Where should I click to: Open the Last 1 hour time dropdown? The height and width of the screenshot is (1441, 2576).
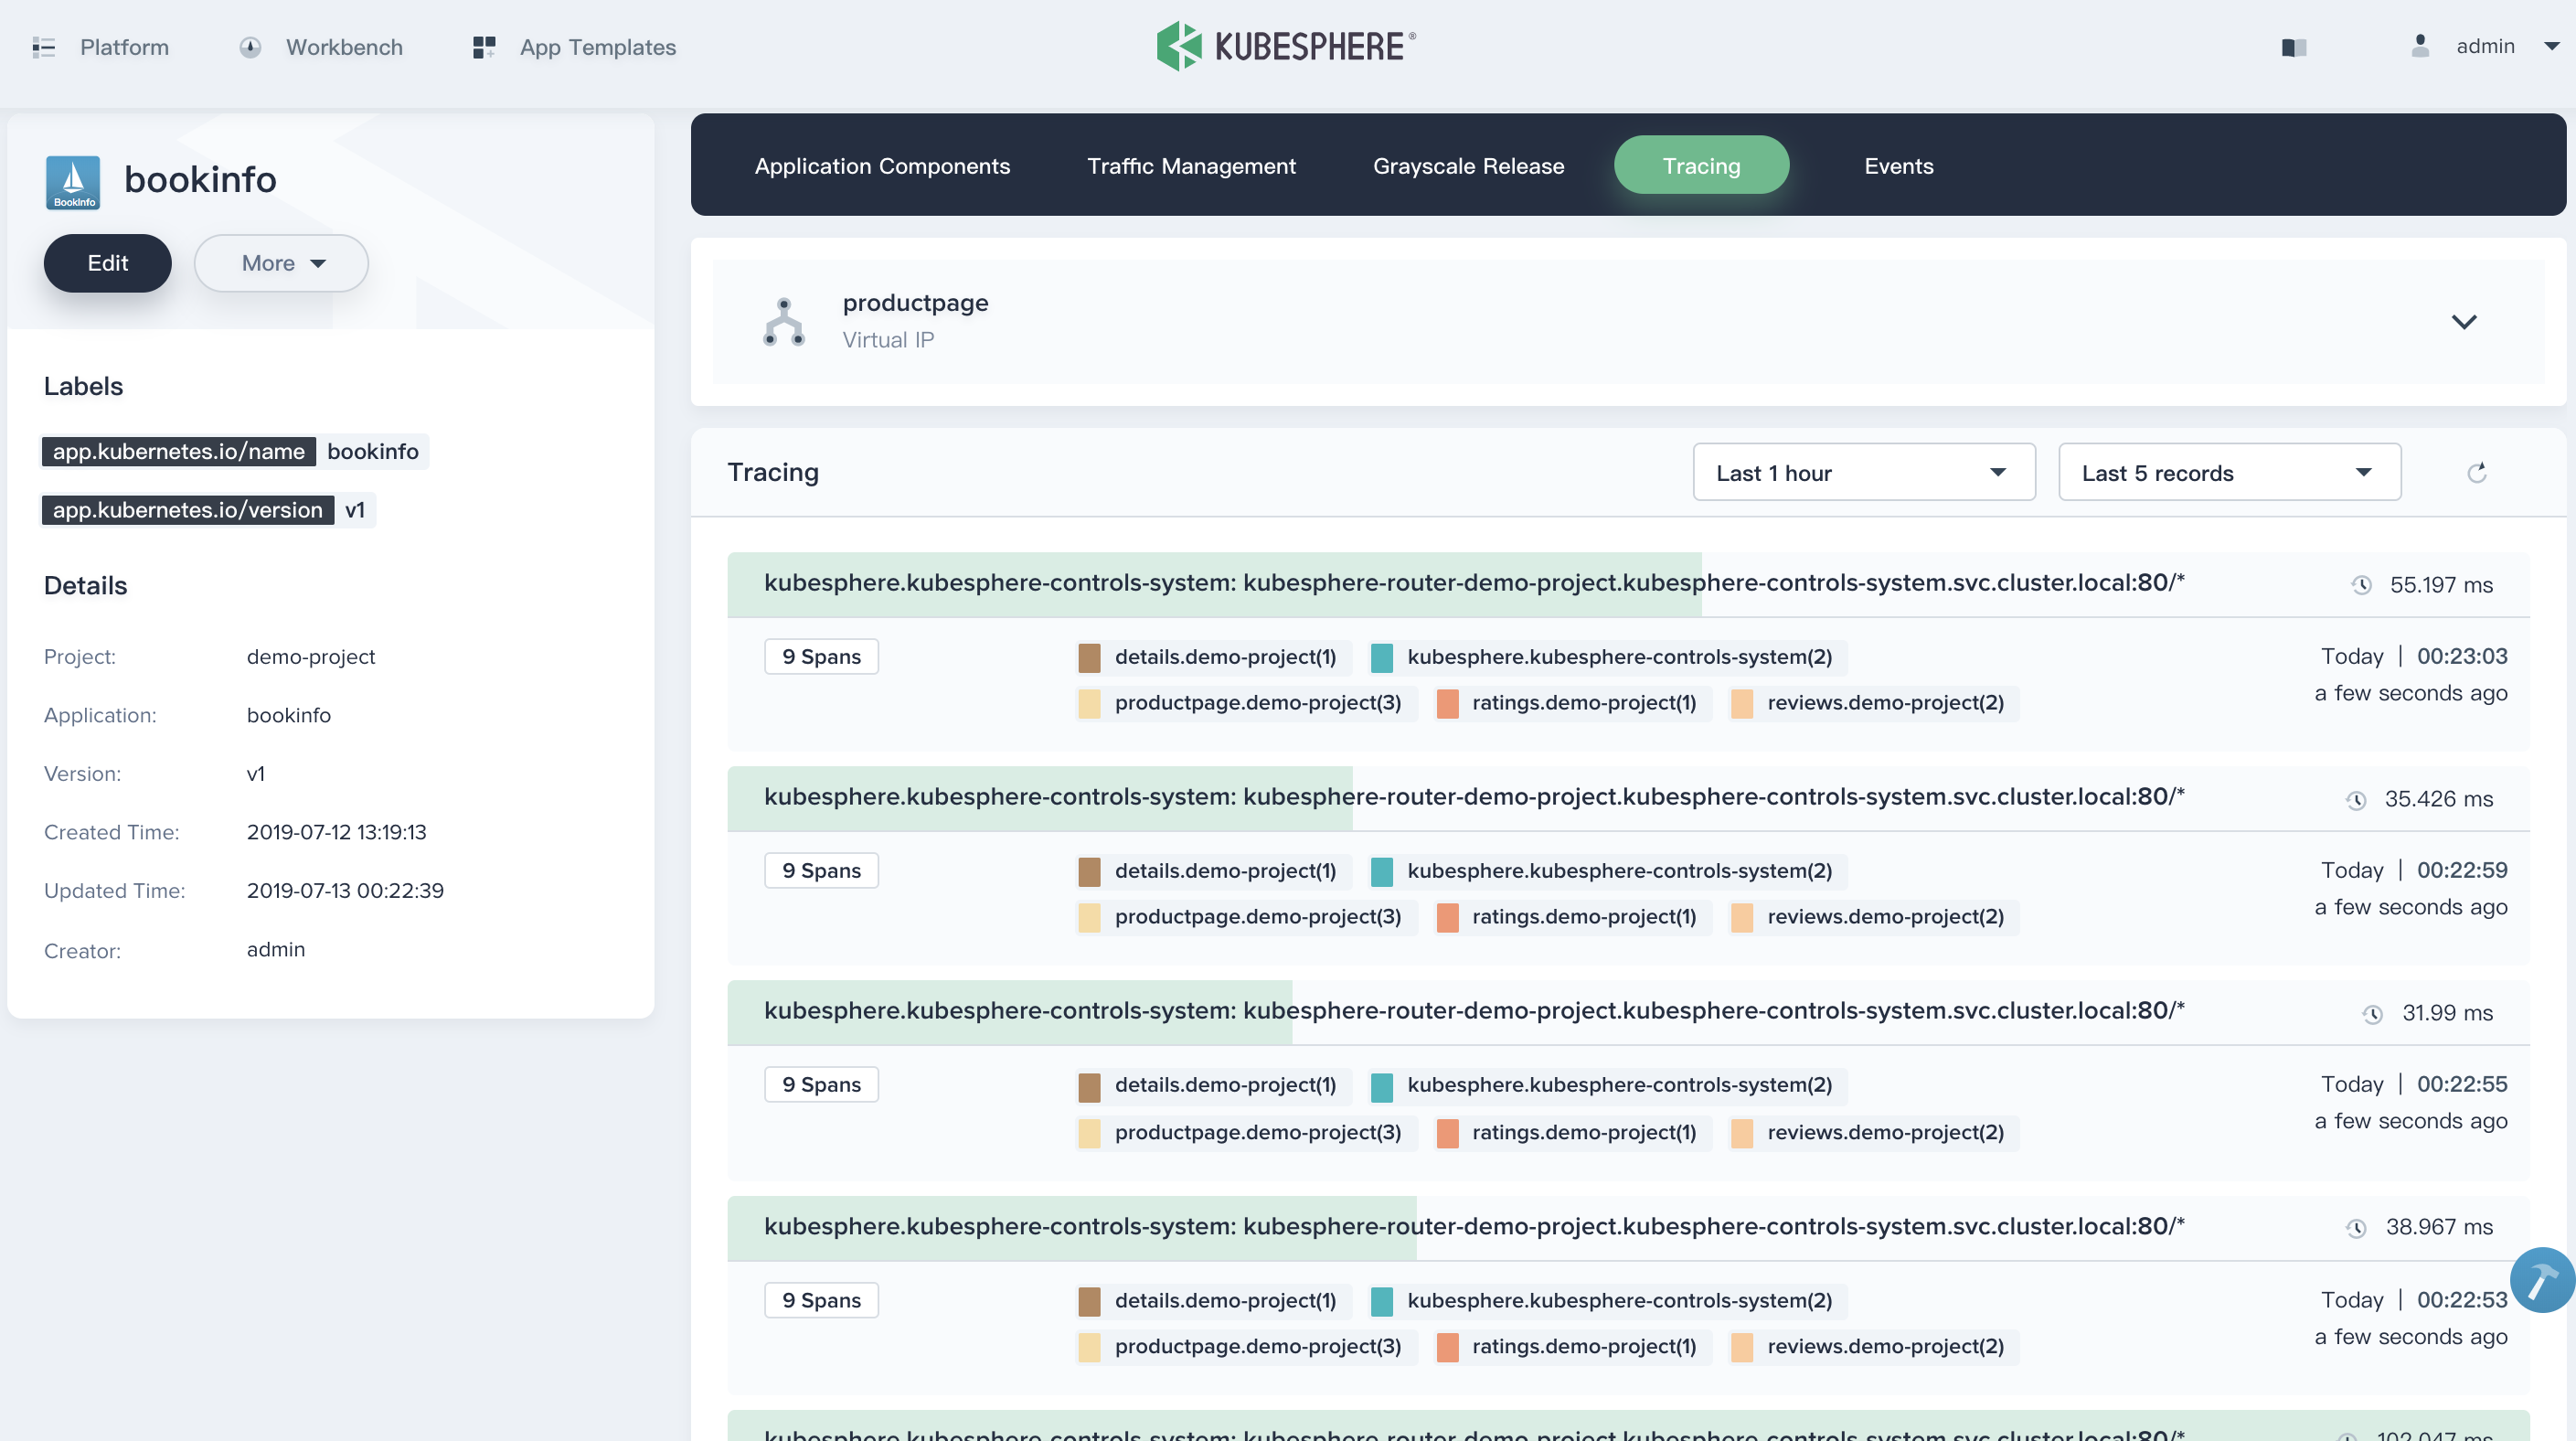point(1863,473)
